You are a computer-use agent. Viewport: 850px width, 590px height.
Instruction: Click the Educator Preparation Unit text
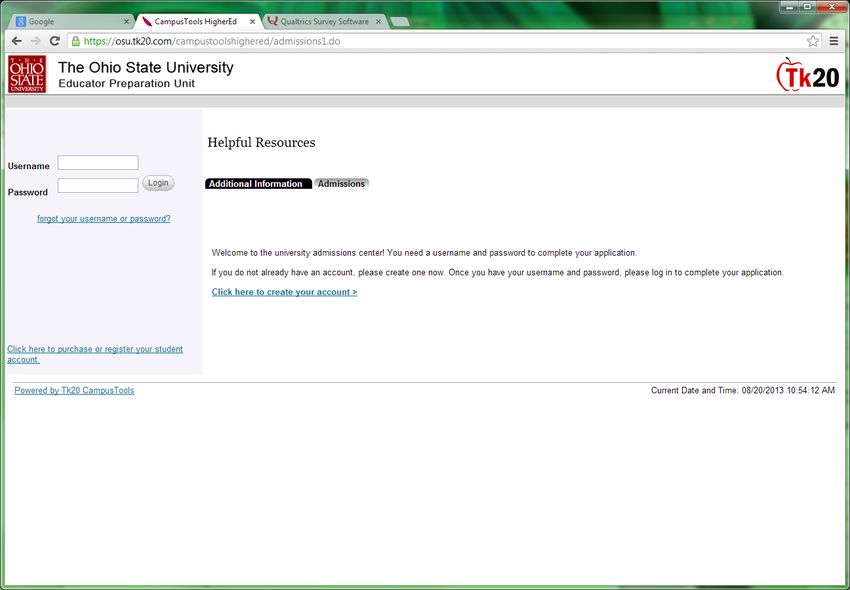click(x=126, y=84)
